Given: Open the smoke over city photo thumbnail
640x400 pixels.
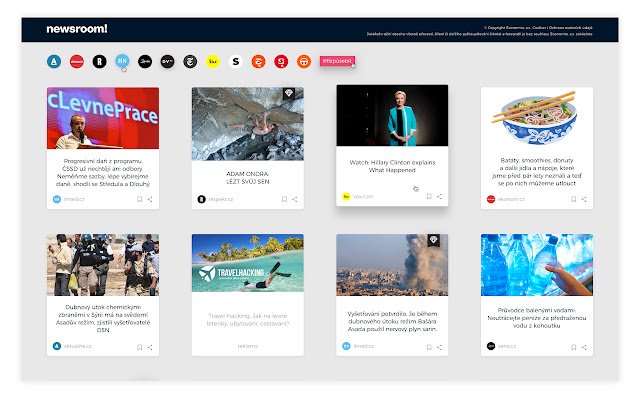Looking at the screenshot, I should (x=392, y=265).
